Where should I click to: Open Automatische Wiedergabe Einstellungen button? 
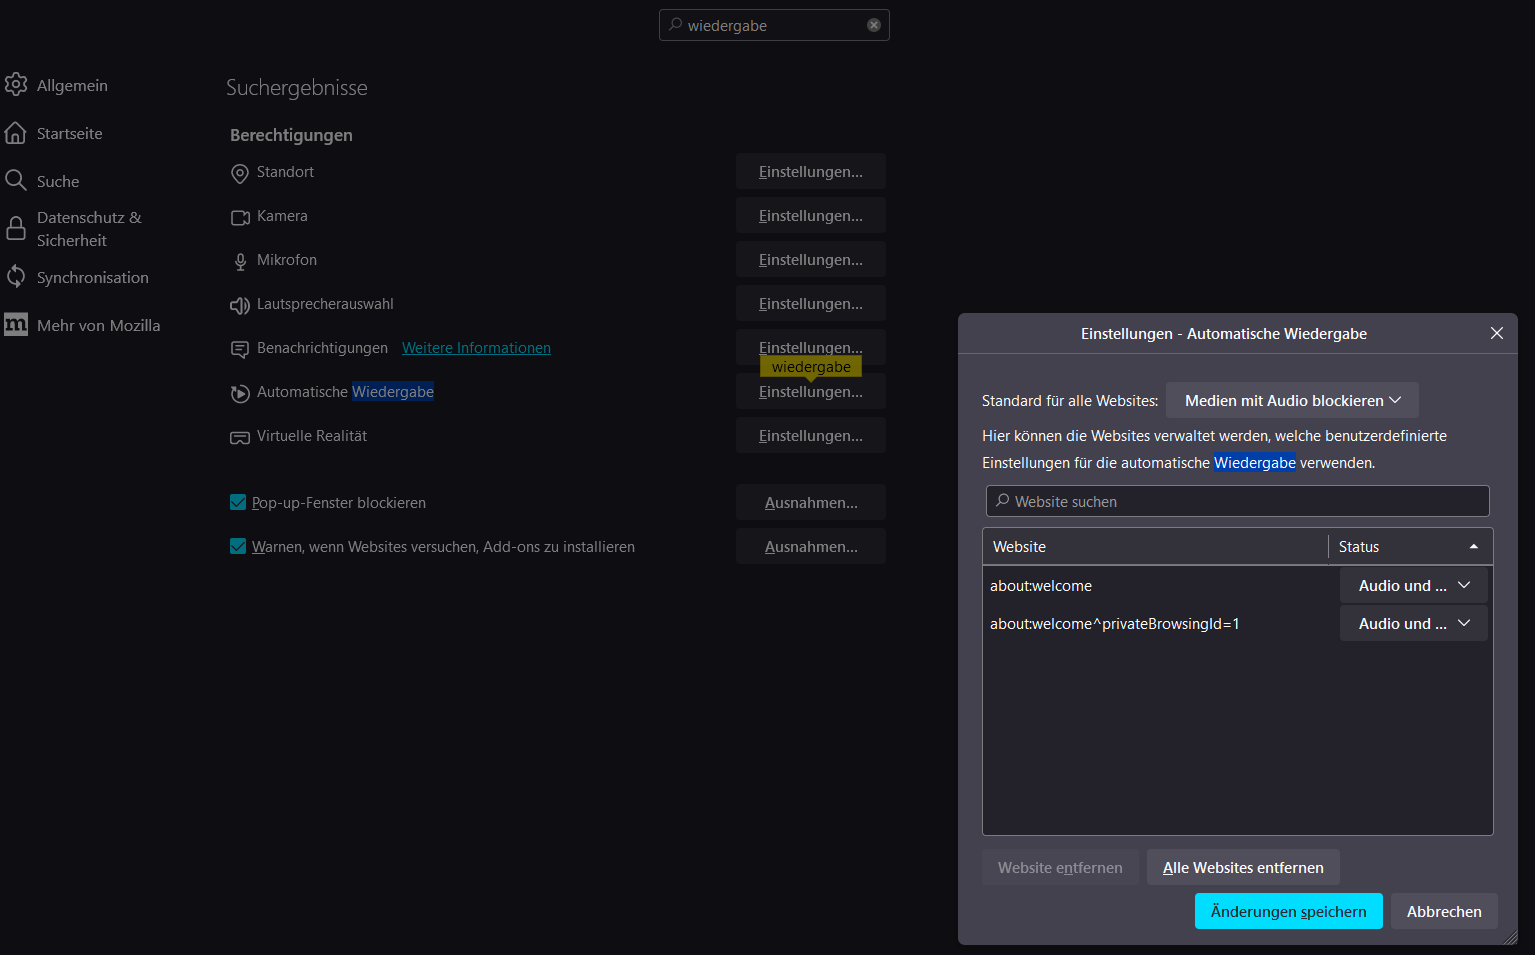[811, 391]
